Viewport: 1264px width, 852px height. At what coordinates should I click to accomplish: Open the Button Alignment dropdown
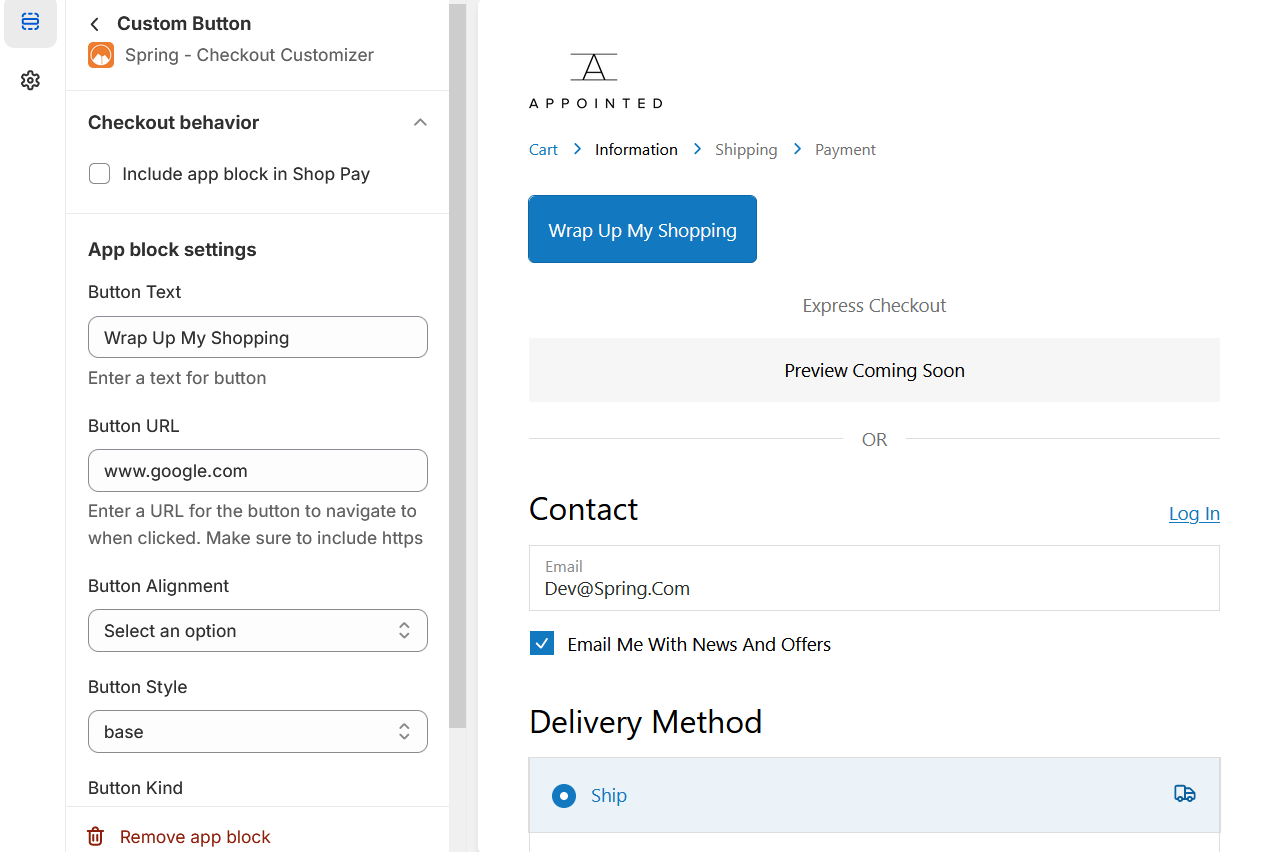click(x=258, y=631)
